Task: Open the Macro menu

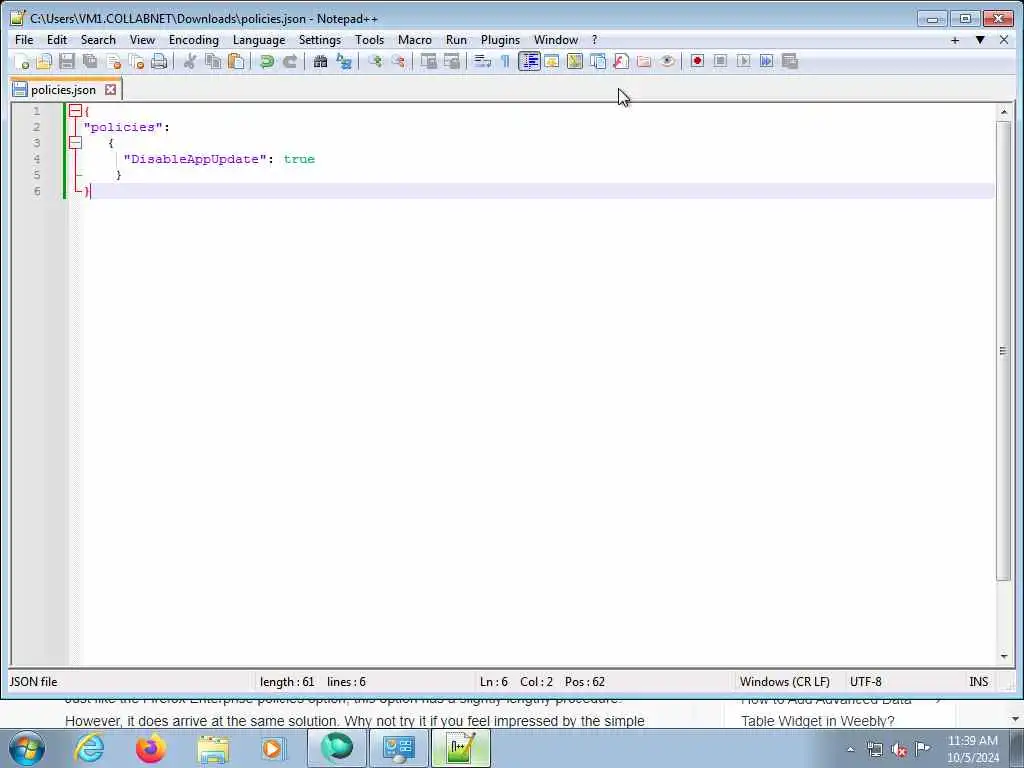Action: [x=415, y=40]
